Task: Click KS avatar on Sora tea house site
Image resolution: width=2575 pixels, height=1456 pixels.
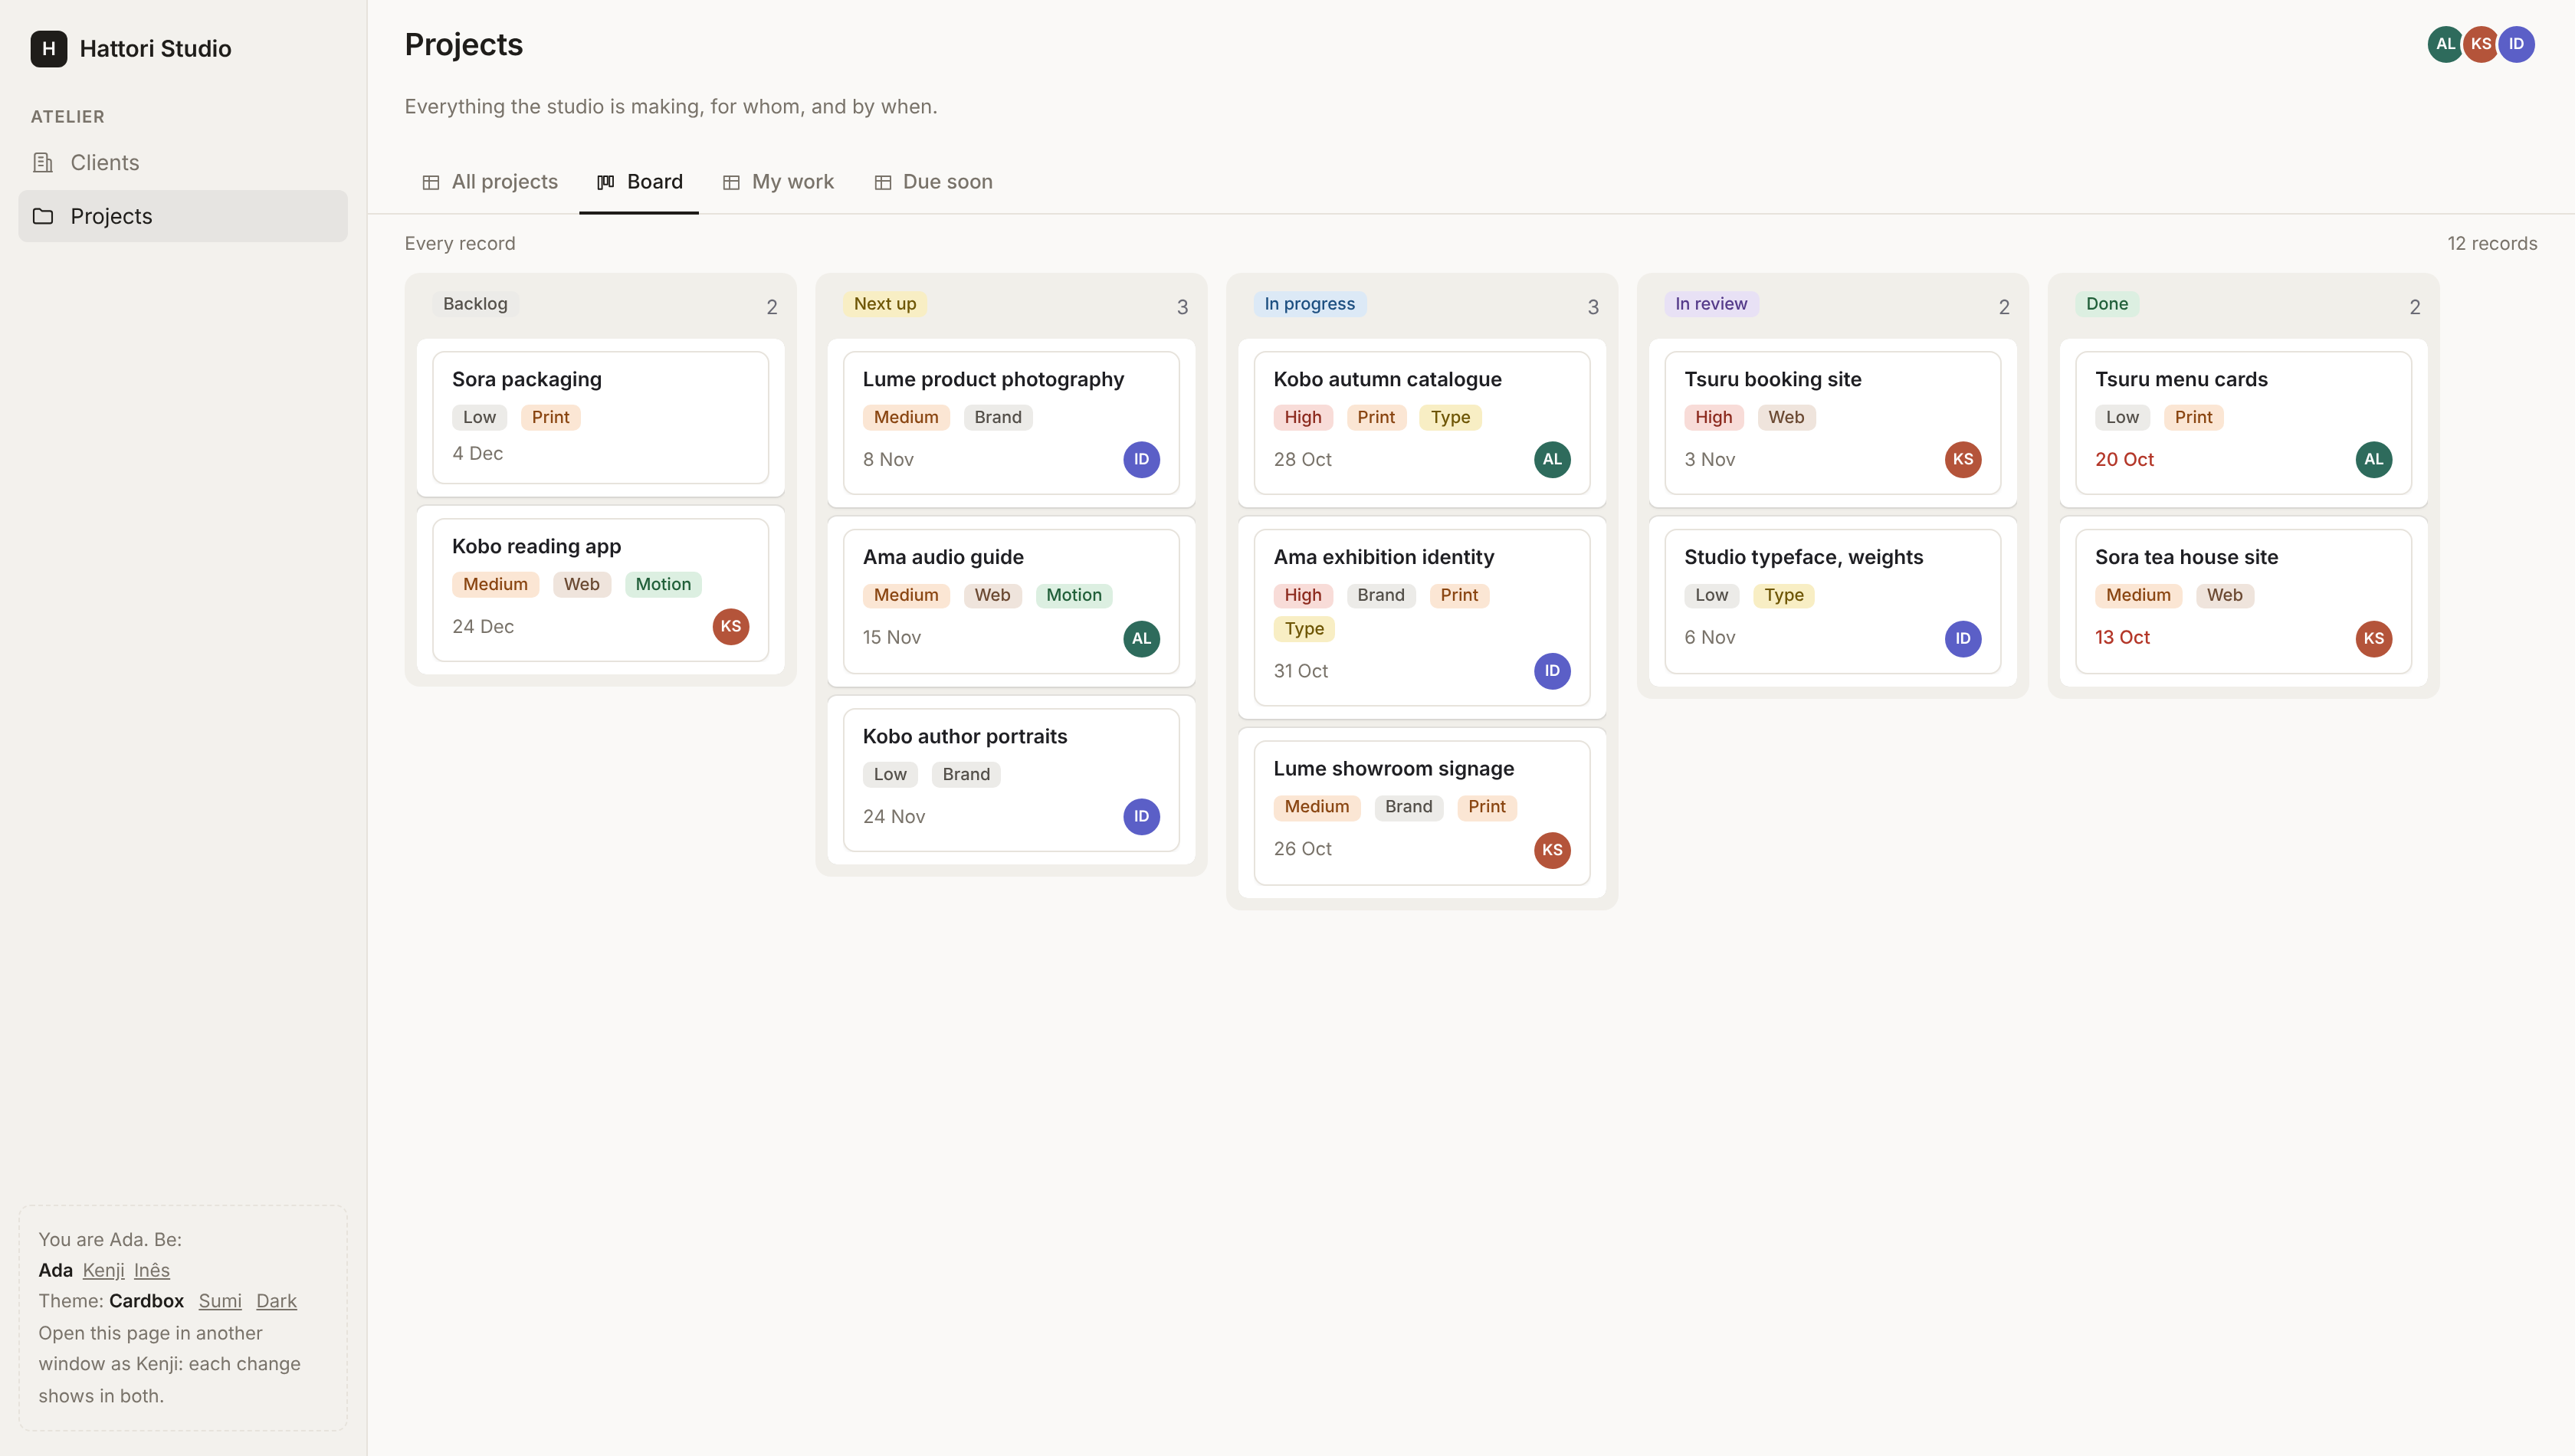Action: point(2374,639)
